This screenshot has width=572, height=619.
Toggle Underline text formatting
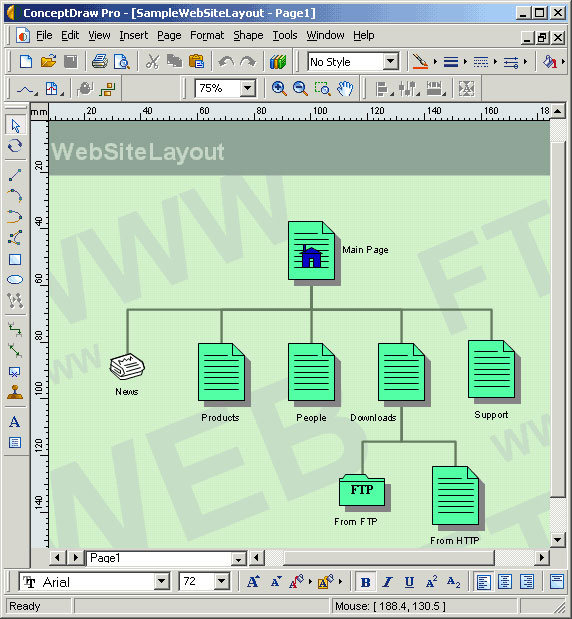coord(409,582)
